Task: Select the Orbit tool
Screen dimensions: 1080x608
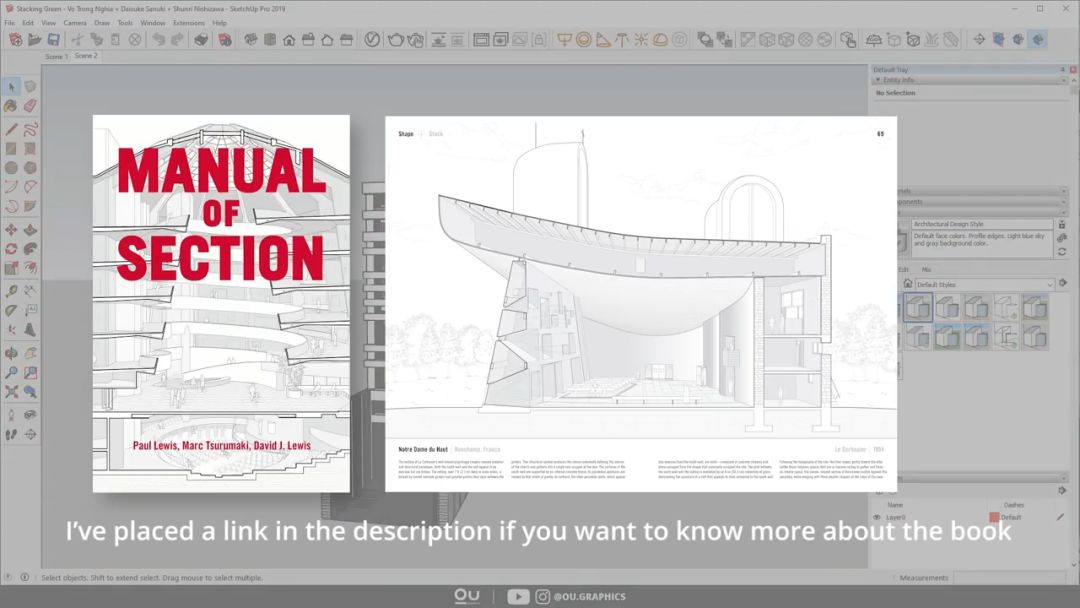Action: [x=11, y=353]
